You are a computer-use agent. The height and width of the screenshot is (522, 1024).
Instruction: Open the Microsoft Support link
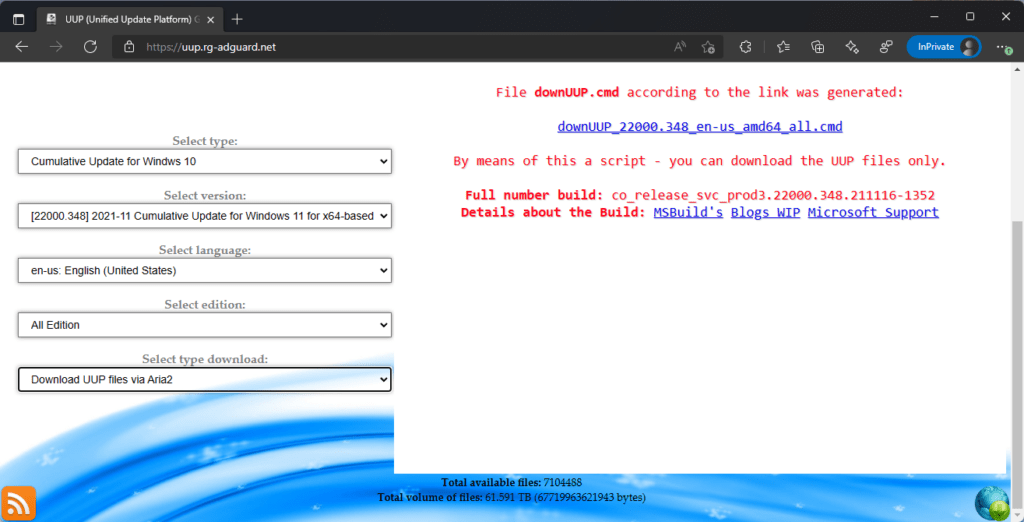tap(873, 212)
